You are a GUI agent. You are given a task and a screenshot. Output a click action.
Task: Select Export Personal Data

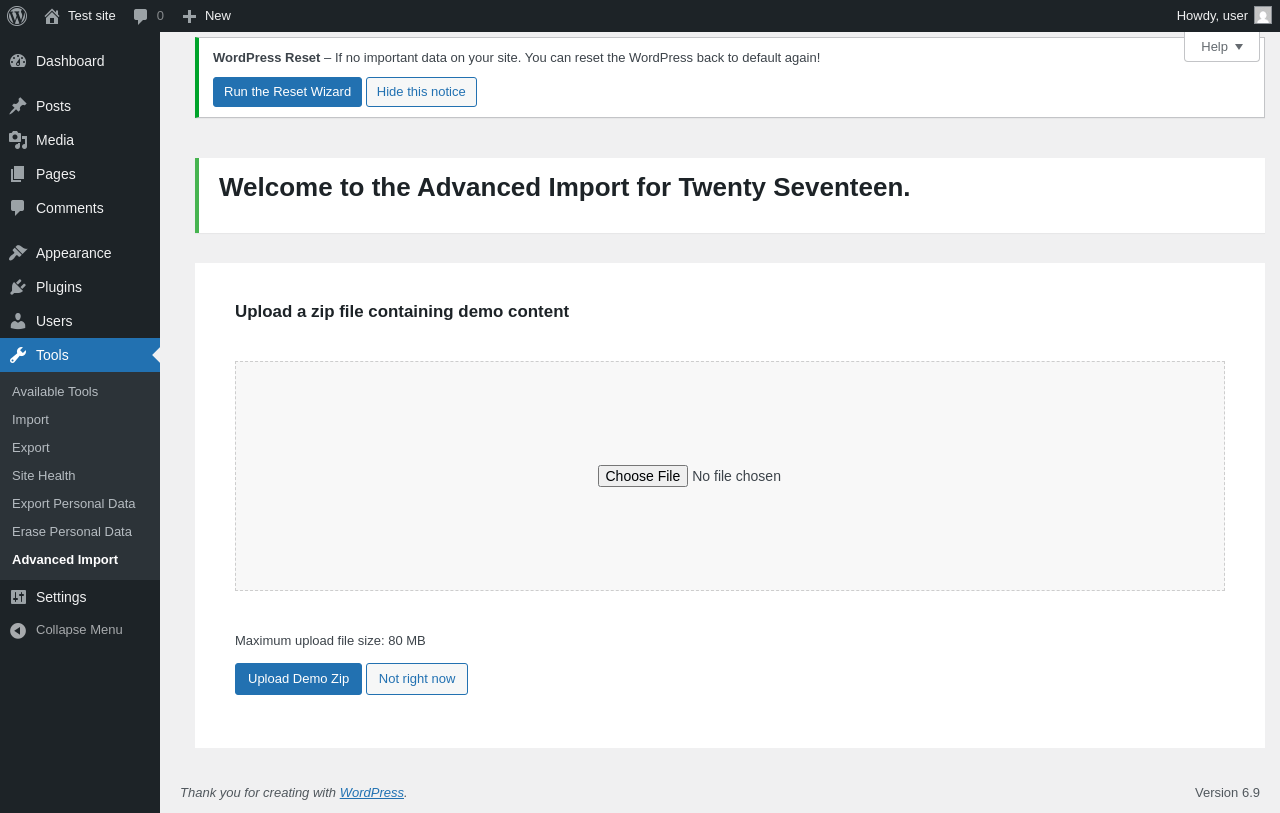(74, 504)
